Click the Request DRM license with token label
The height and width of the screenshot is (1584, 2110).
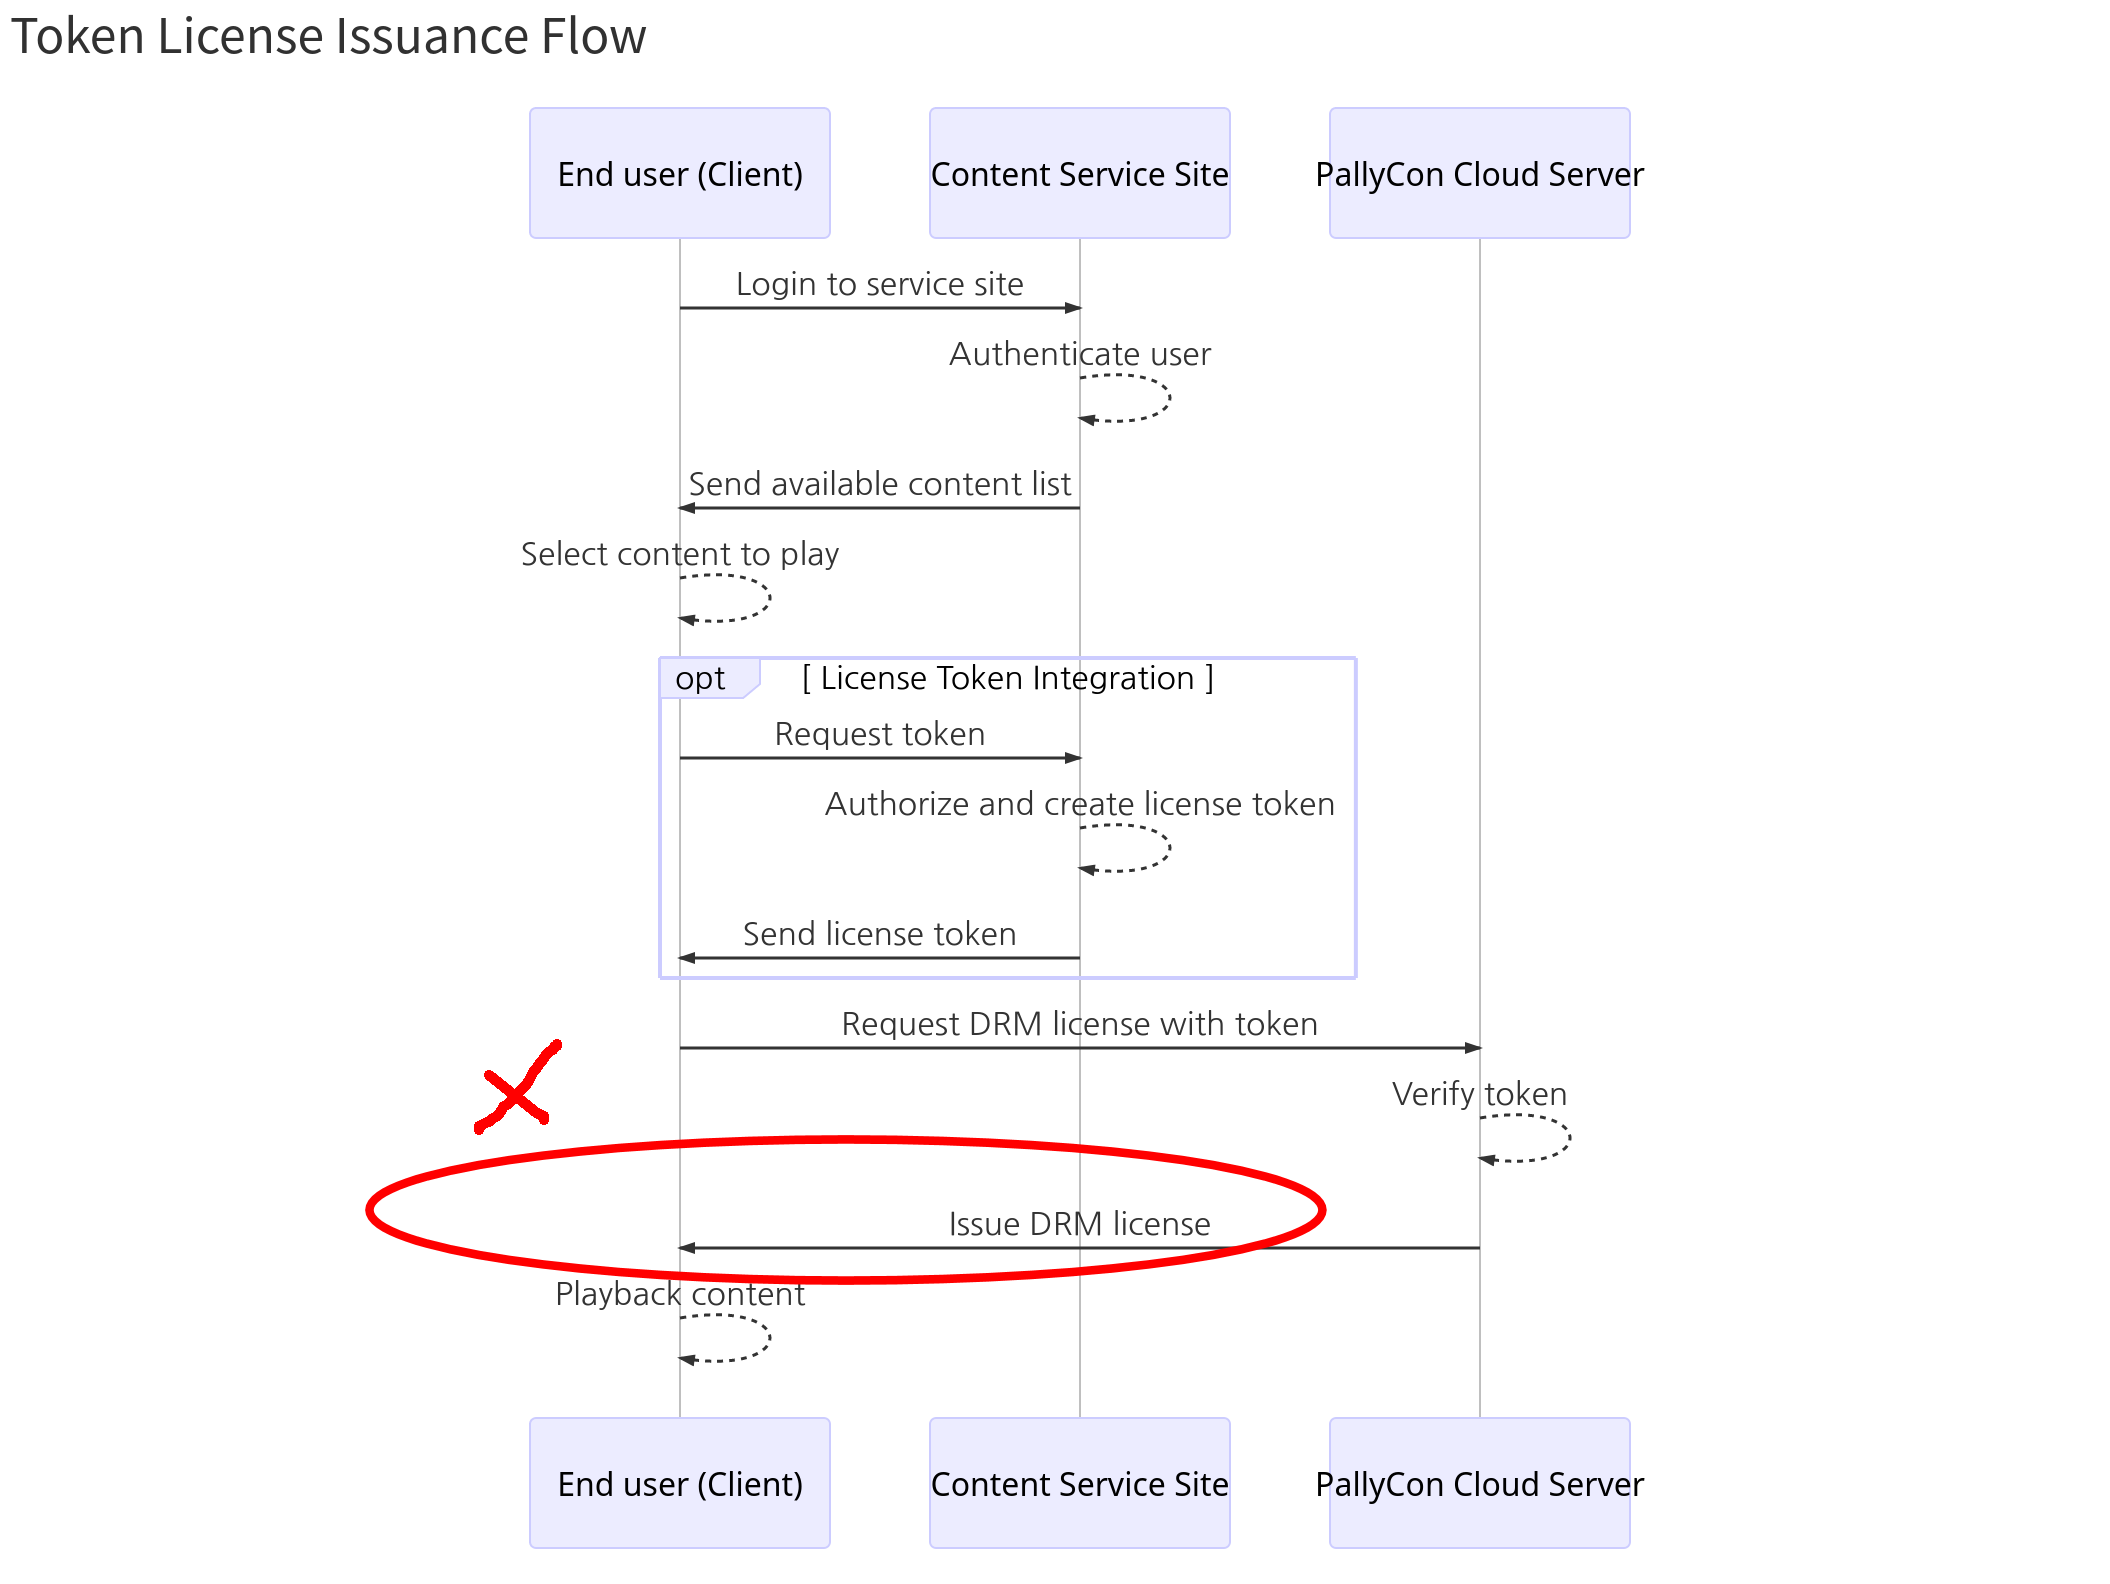click(1079, 1024)
